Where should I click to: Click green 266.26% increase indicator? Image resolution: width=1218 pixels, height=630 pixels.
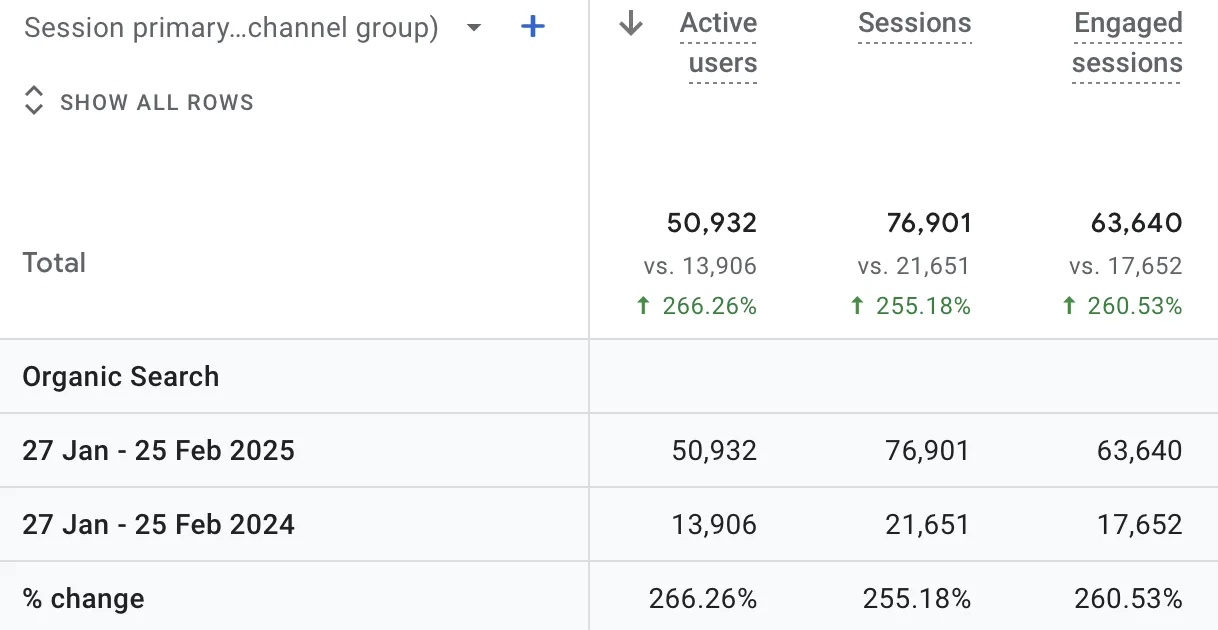(696, 306)
